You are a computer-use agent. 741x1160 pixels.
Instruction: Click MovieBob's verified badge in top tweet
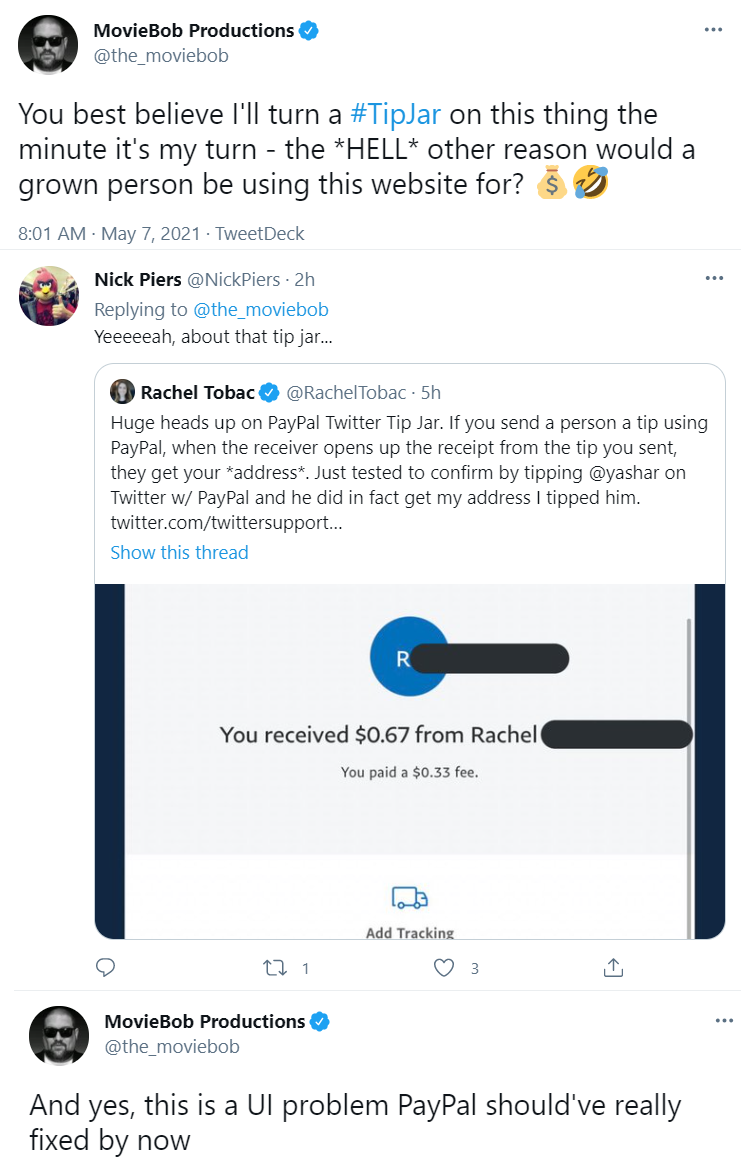pyautogui.click(x=308, y=30)
